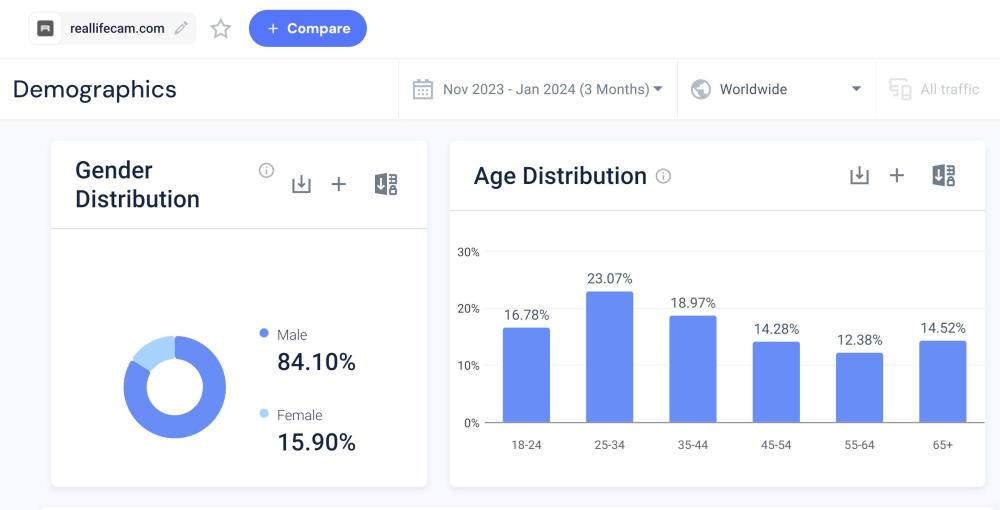Screen dimensions: 1000x510
Task: Click the edit pencil icon beside reallifecam.com
Action: tap(181, 28)
